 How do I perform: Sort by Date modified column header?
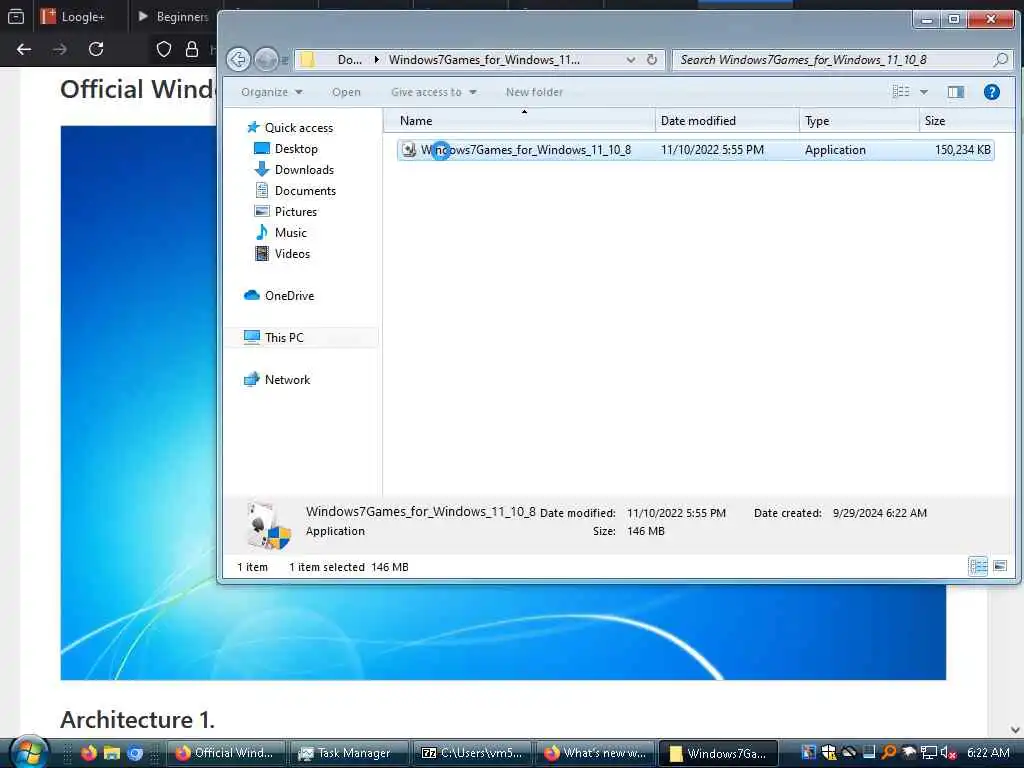tap(727, 121)
